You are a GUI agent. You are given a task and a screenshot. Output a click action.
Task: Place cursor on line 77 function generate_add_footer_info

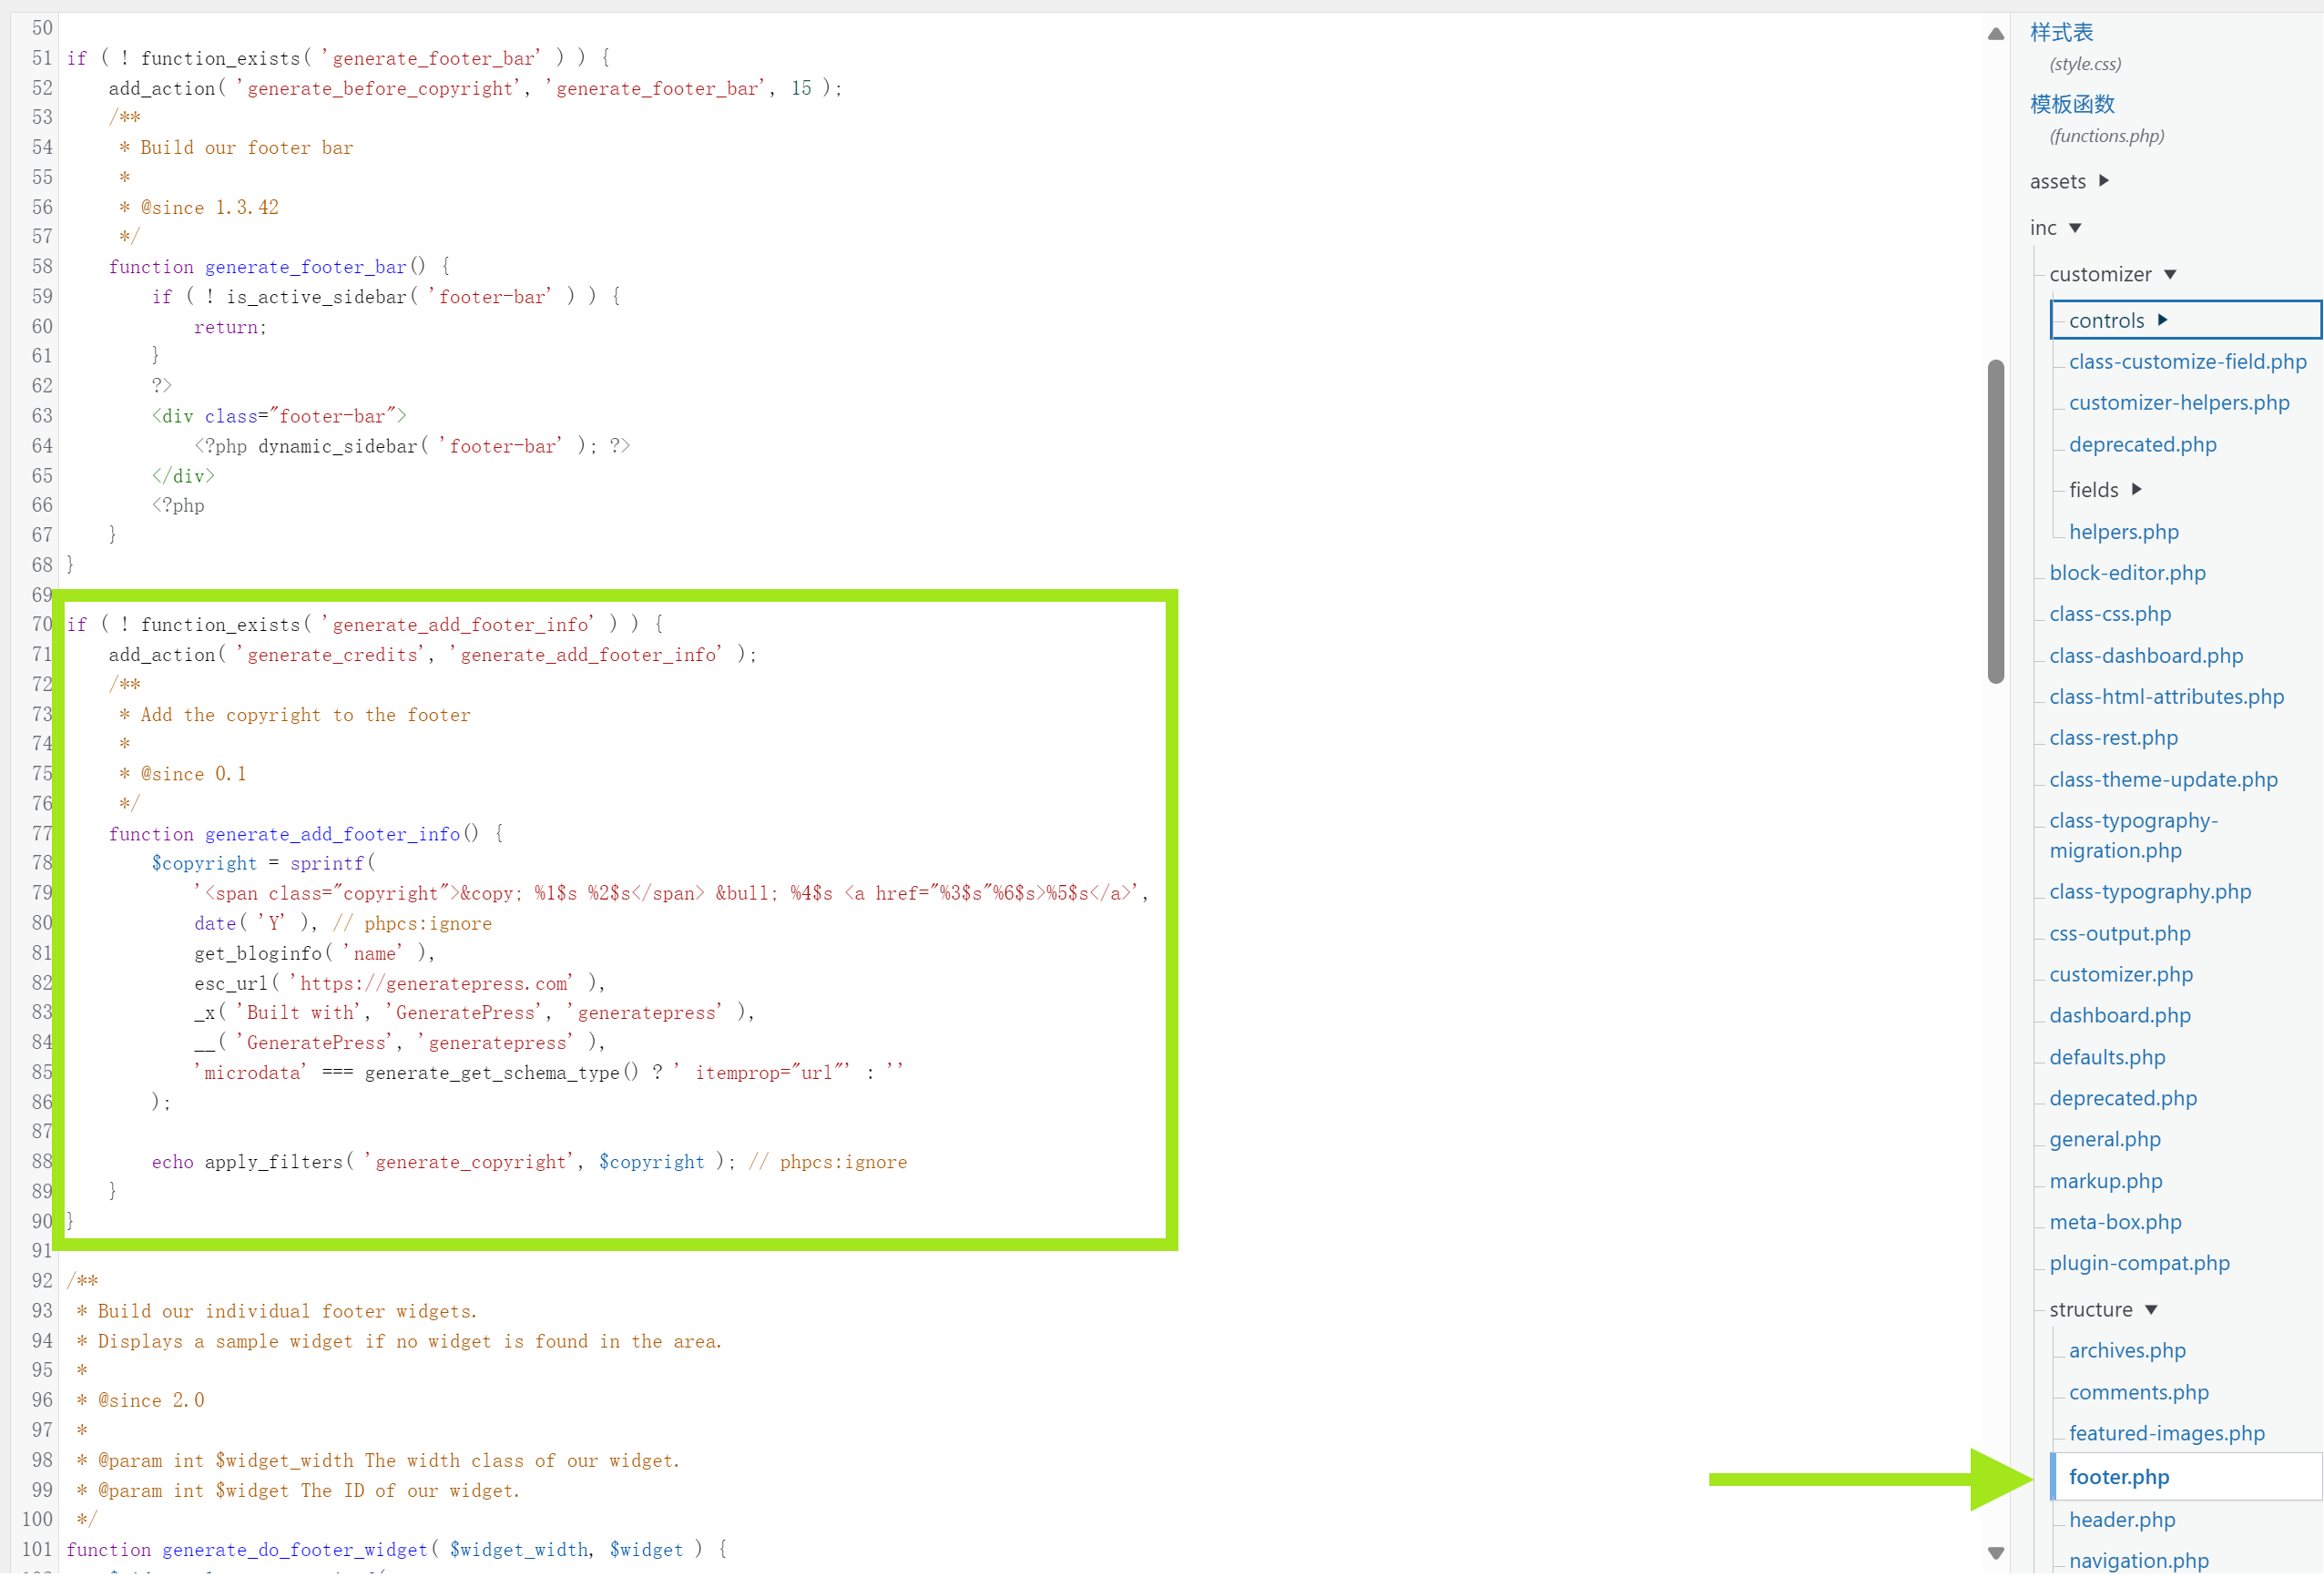[306, 835]
